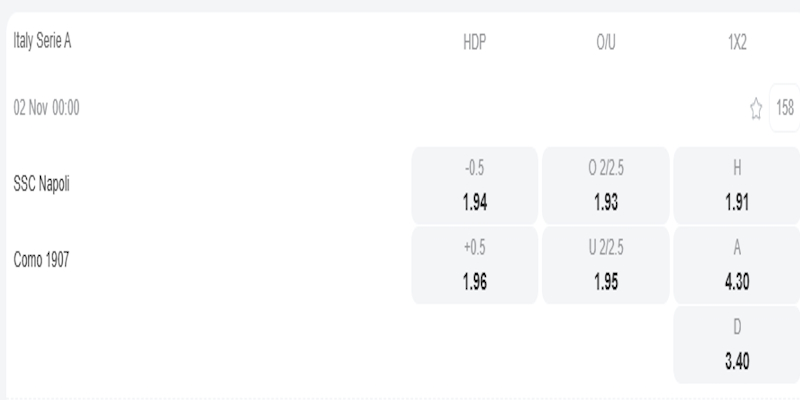
Task: Click the +0.5 handicap line label
Action: pyautogui.click(x=475, y=247)
